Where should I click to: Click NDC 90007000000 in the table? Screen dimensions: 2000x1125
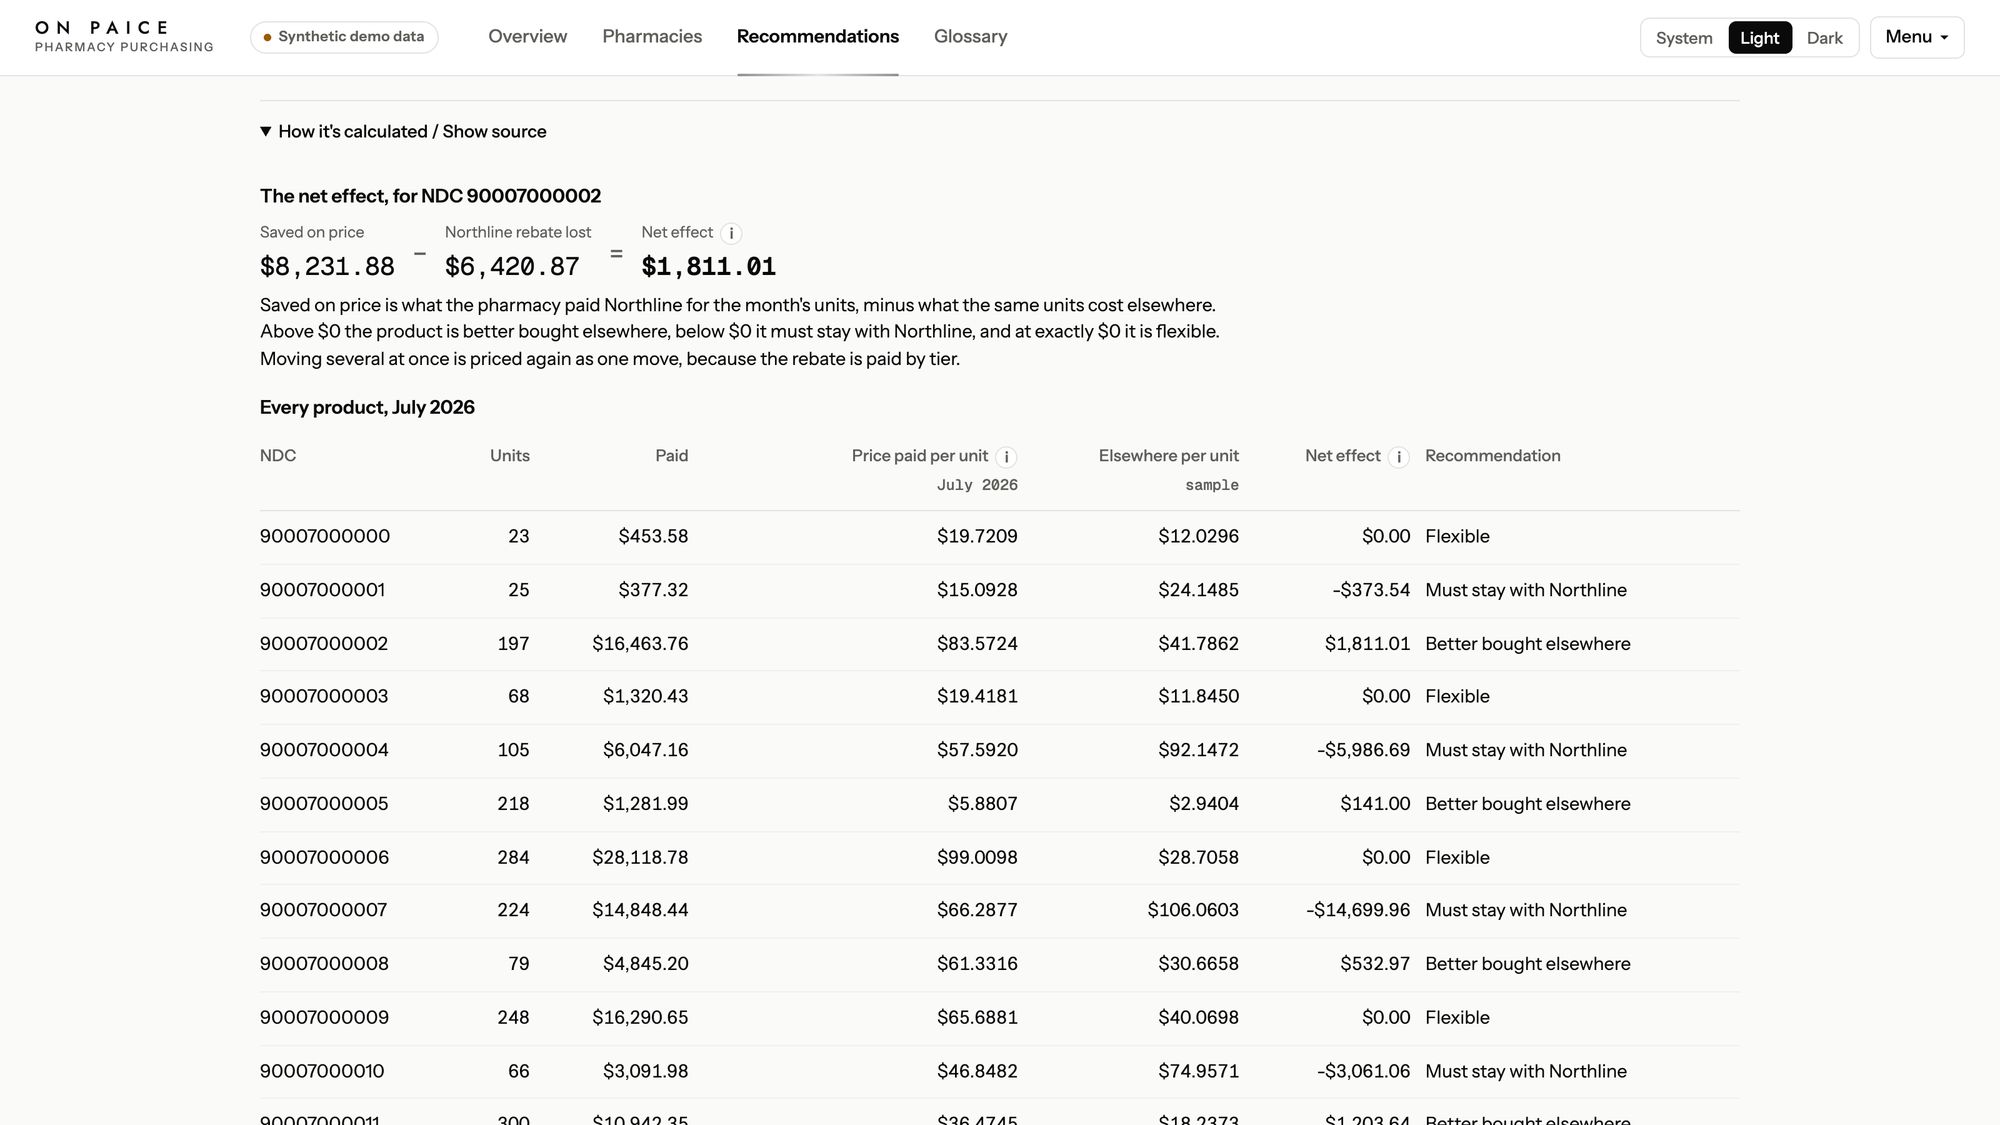(x=325, y=536)
